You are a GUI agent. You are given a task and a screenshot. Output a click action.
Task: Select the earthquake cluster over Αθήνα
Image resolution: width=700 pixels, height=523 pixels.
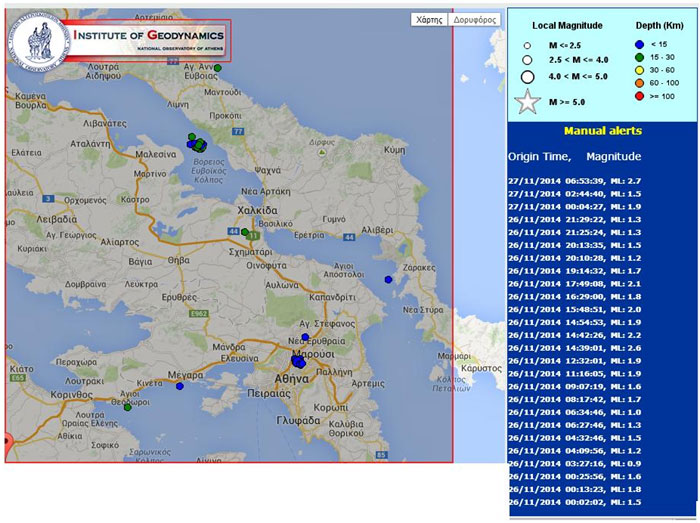[299, 362]
